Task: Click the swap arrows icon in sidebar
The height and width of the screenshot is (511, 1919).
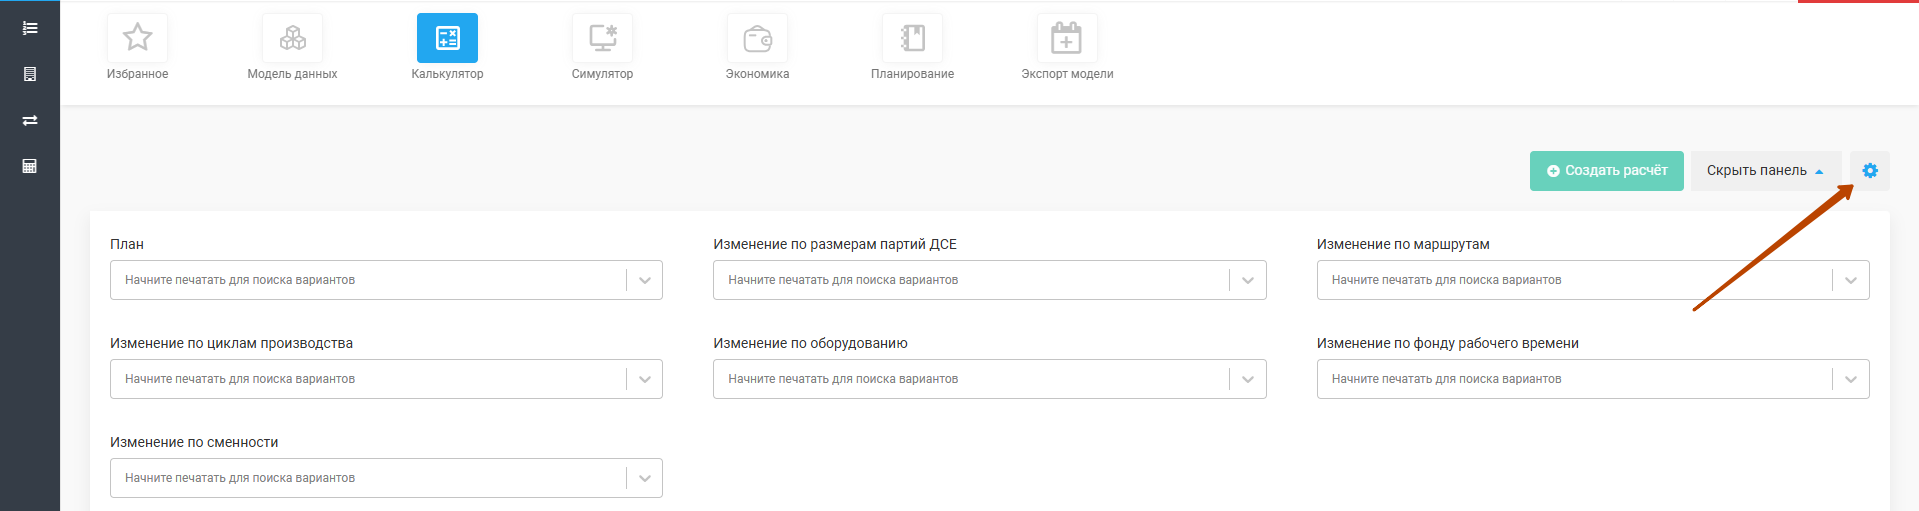Action: click(30, 120)
